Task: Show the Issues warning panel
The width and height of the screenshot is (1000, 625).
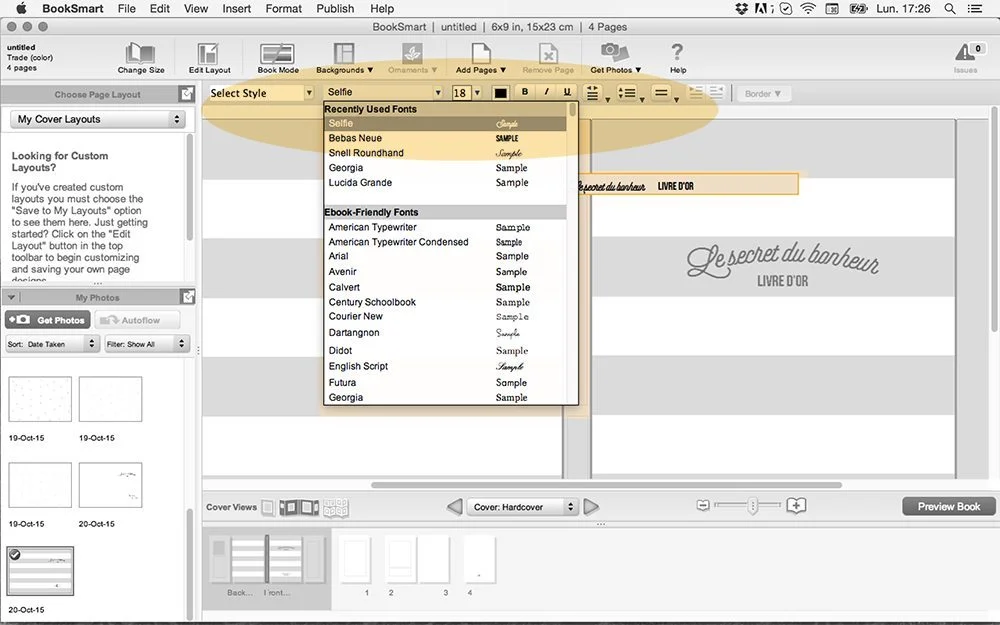Action: click(969, 58)
